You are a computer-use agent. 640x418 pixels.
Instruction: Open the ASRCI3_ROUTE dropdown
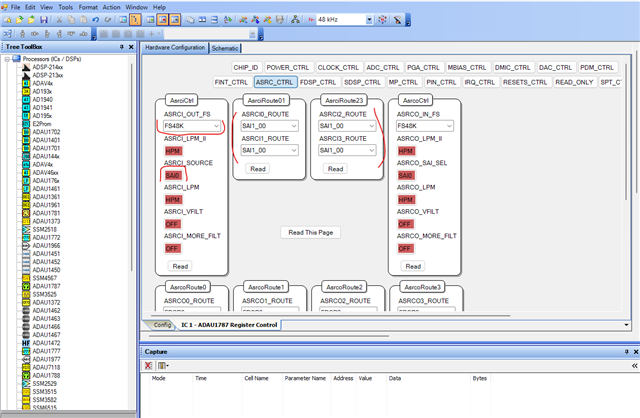[347, 150]
